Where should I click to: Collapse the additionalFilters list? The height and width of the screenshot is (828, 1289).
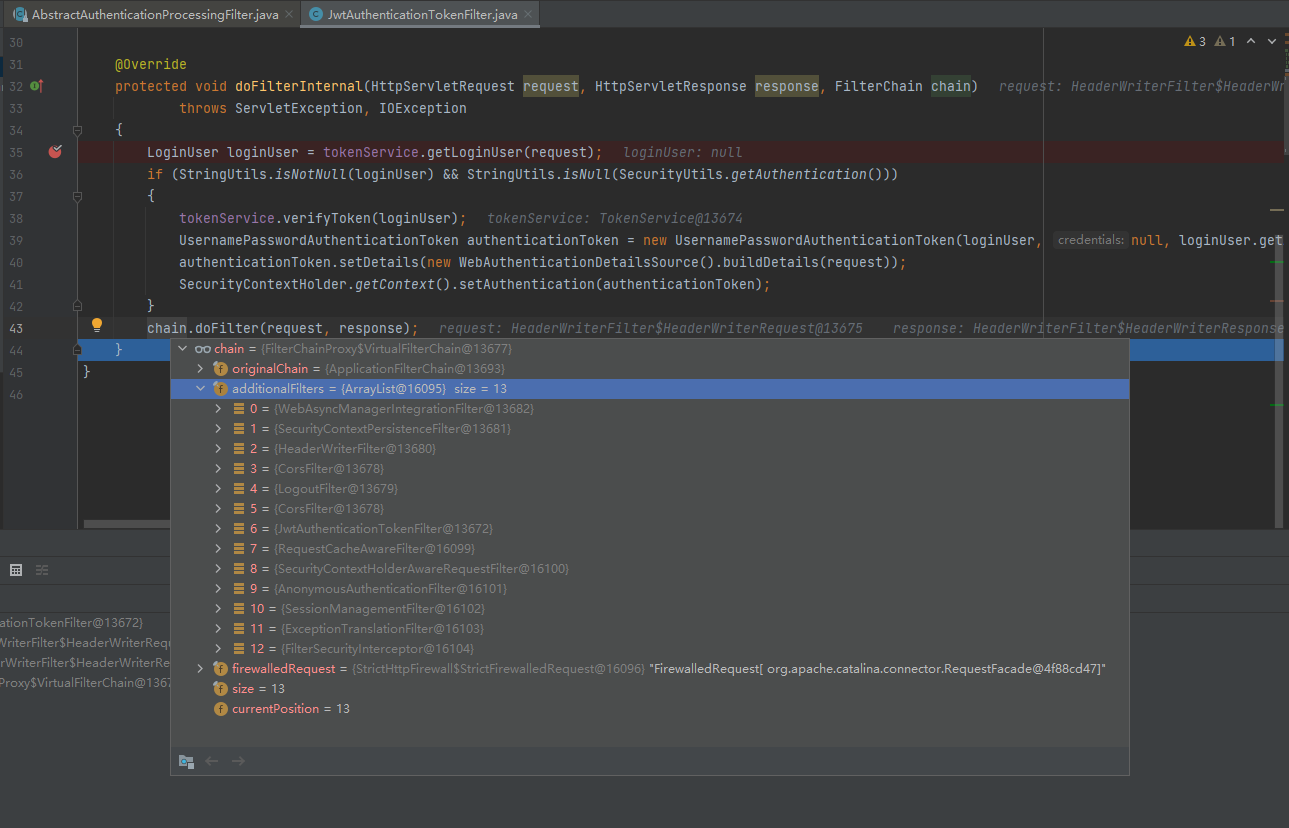click(200, 389)
